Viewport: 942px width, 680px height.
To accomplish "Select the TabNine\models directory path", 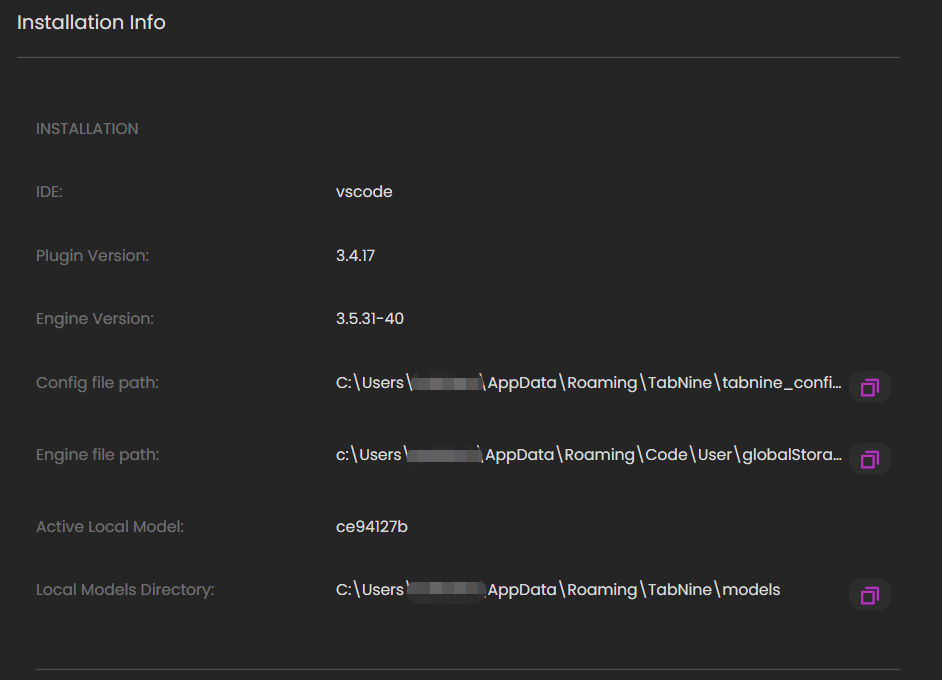I will point(558,590).
